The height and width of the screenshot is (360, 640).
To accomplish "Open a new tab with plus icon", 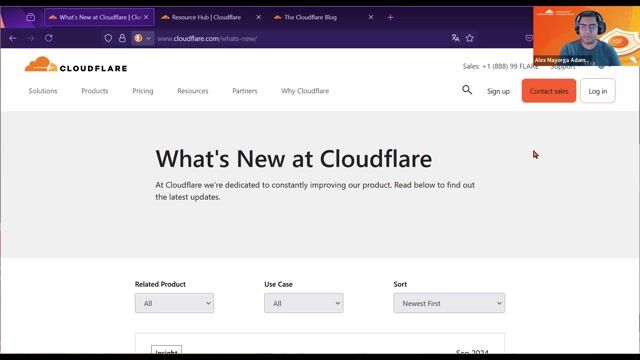I will (x=390, y=17).
